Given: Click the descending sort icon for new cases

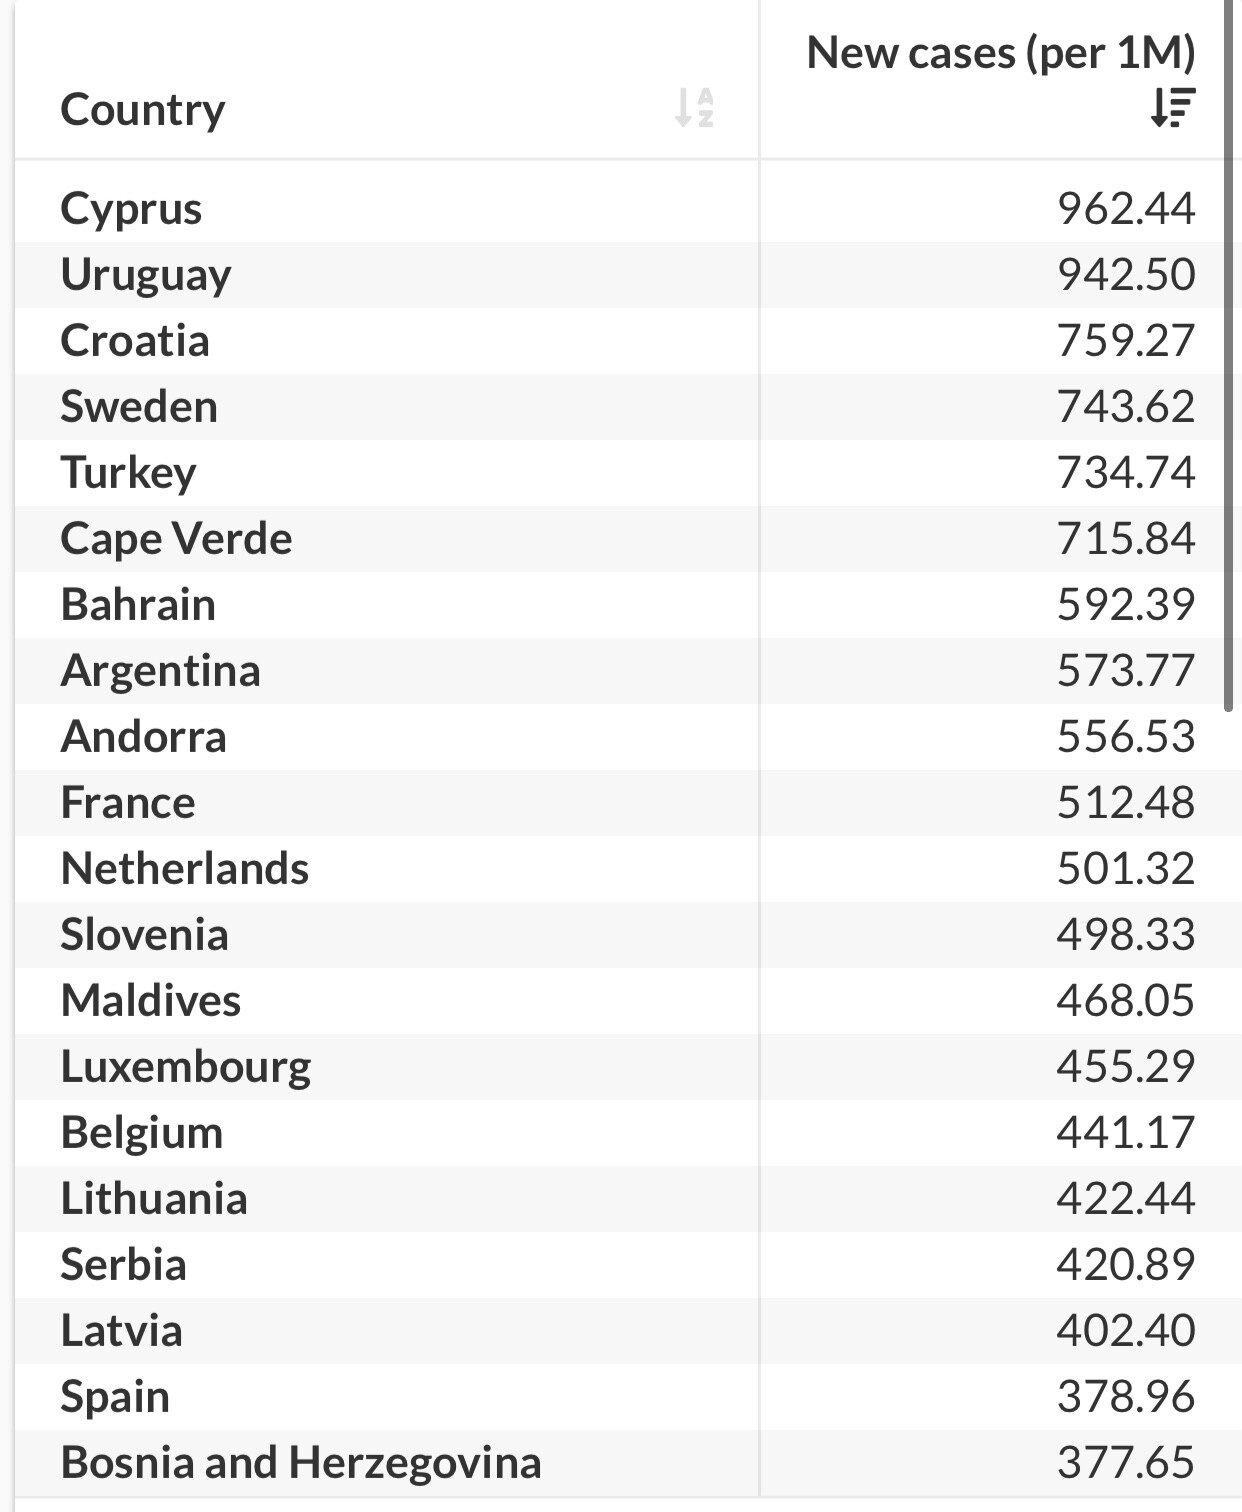Looking at the screenshot, I should pyautogui.click(x=1172, y=107).
